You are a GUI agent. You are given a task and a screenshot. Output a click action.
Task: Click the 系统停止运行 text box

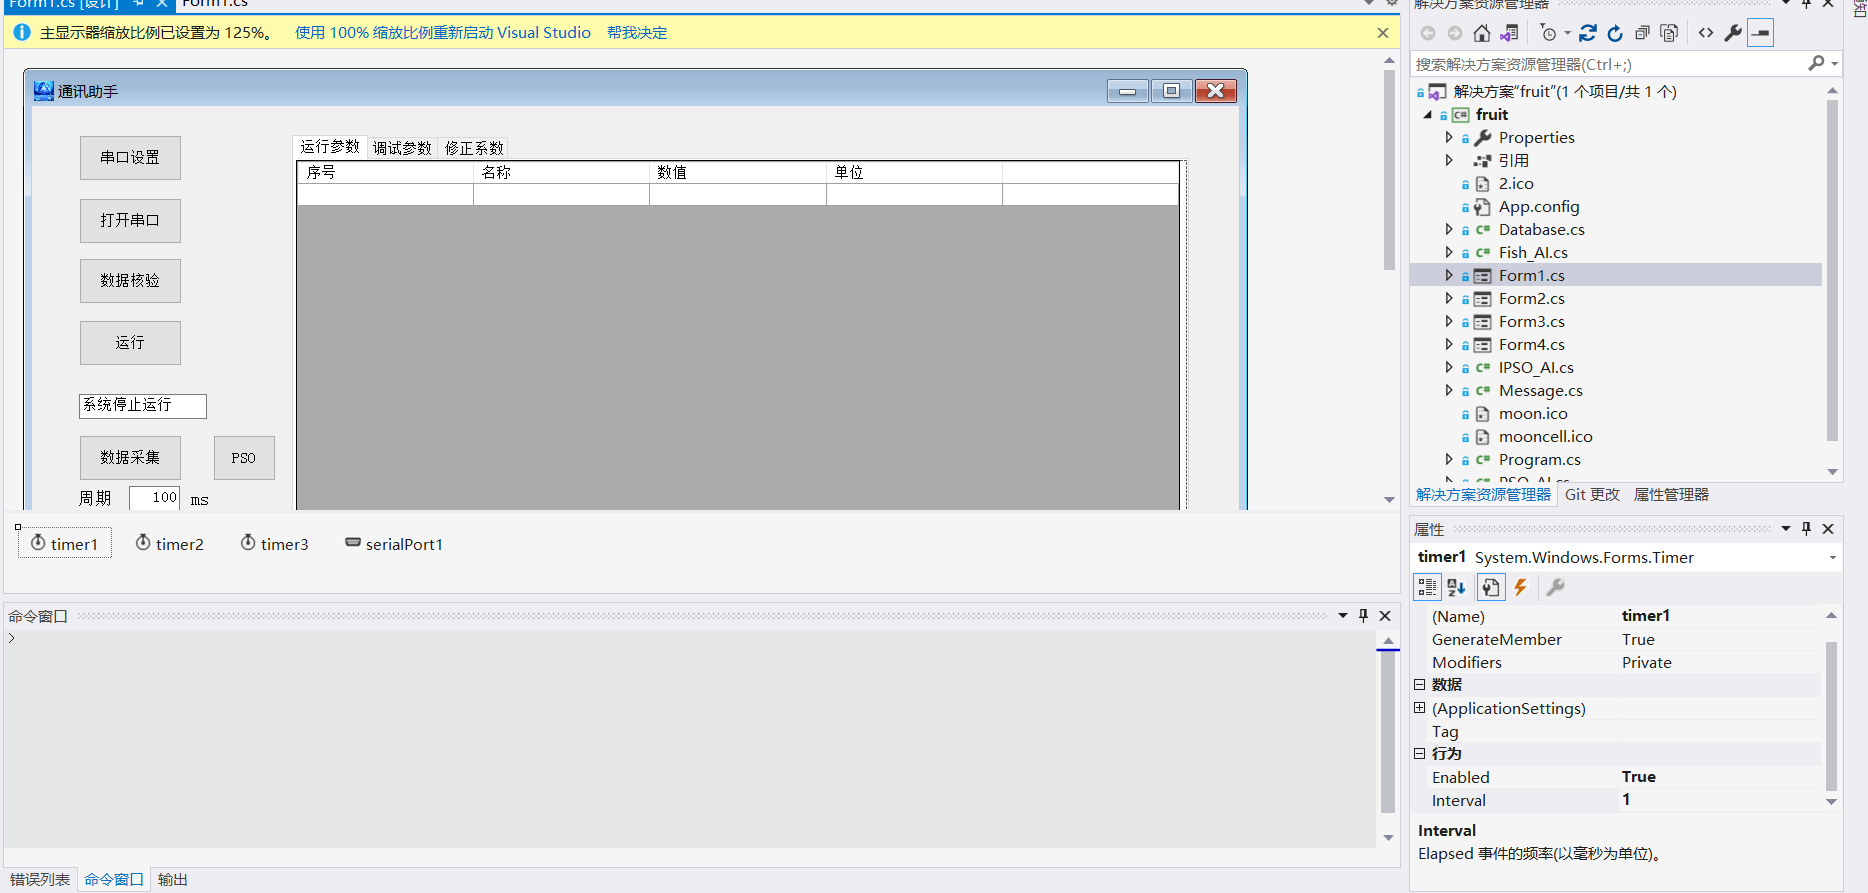coord(143,405)
